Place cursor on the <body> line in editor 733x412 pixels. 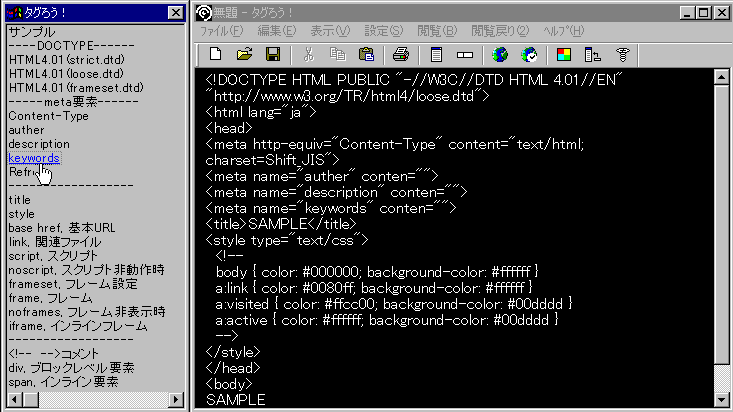point(229,384)
